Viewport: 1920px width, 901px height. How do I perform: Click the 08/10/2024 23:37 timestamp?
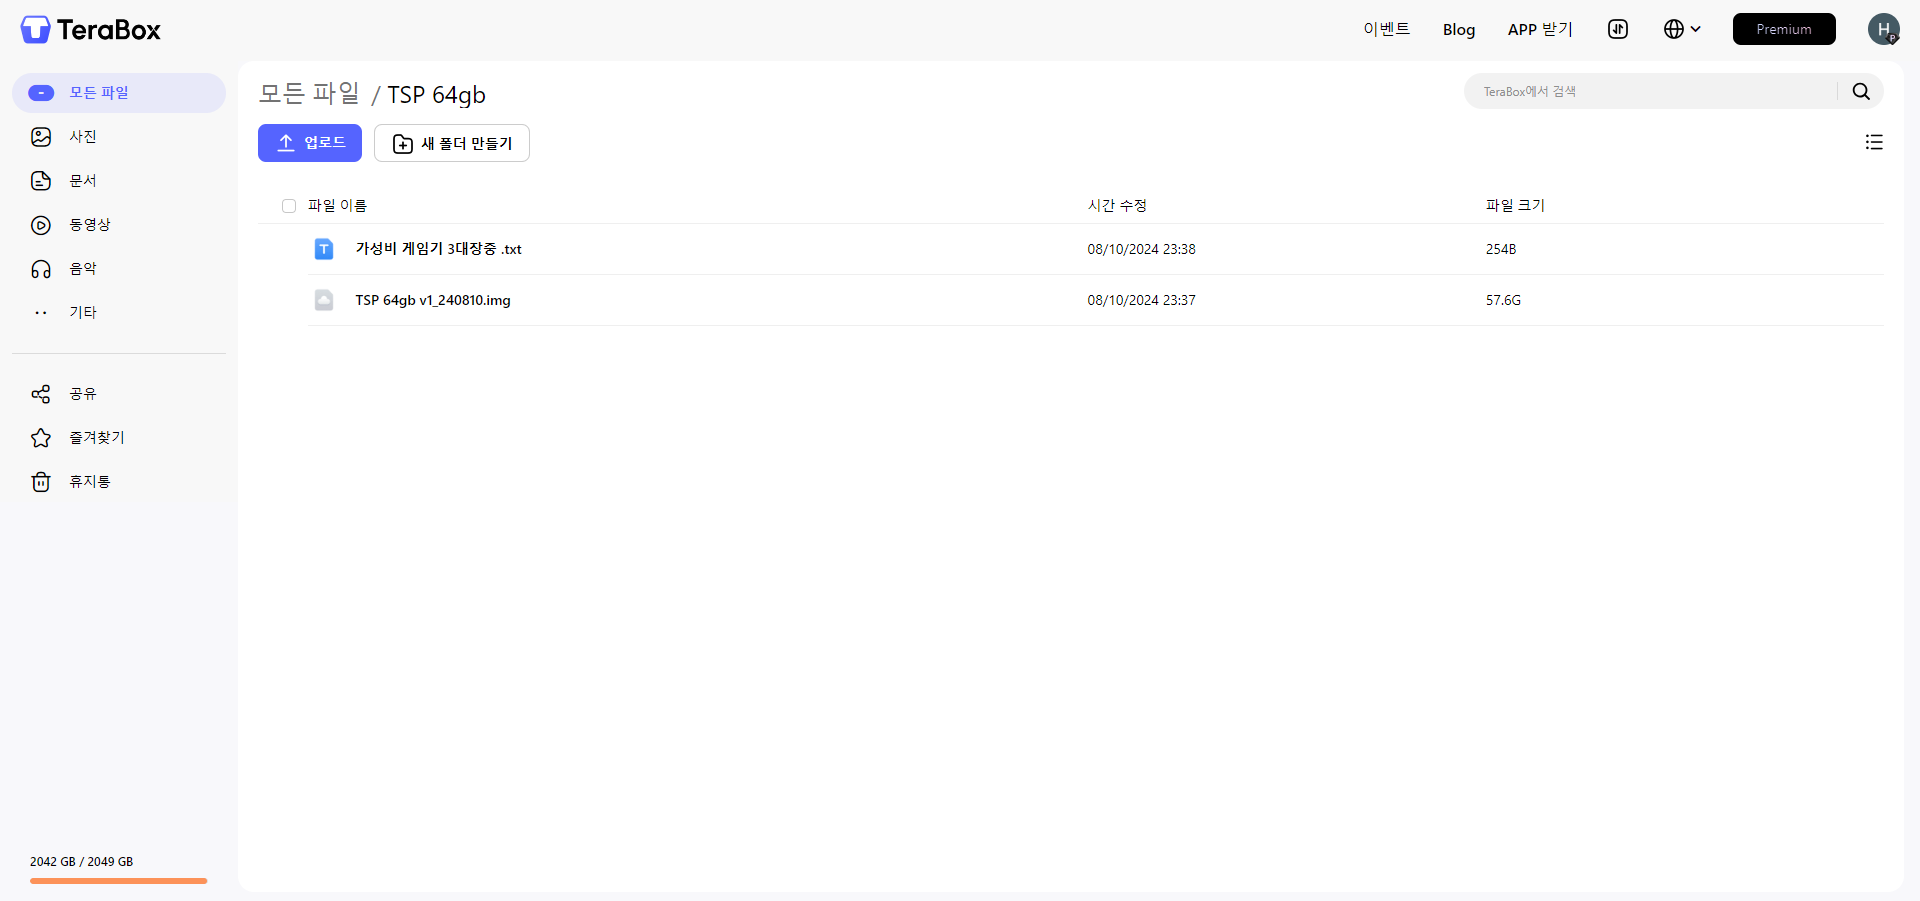tap(1141, 300)
